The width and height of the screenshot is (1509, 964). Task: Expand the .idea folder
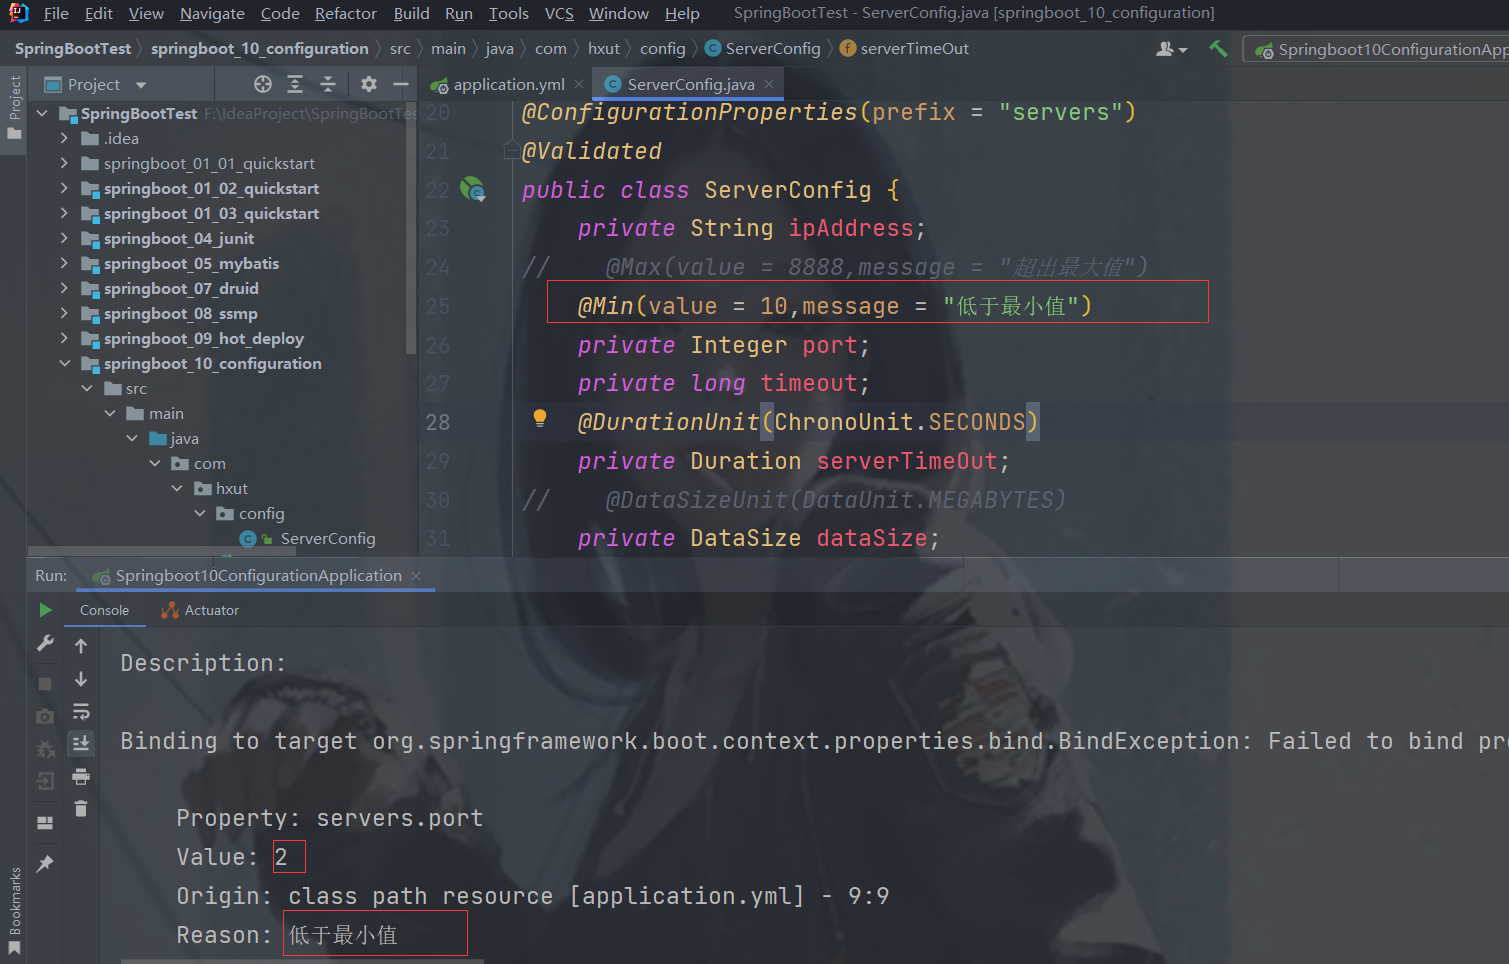64,138
